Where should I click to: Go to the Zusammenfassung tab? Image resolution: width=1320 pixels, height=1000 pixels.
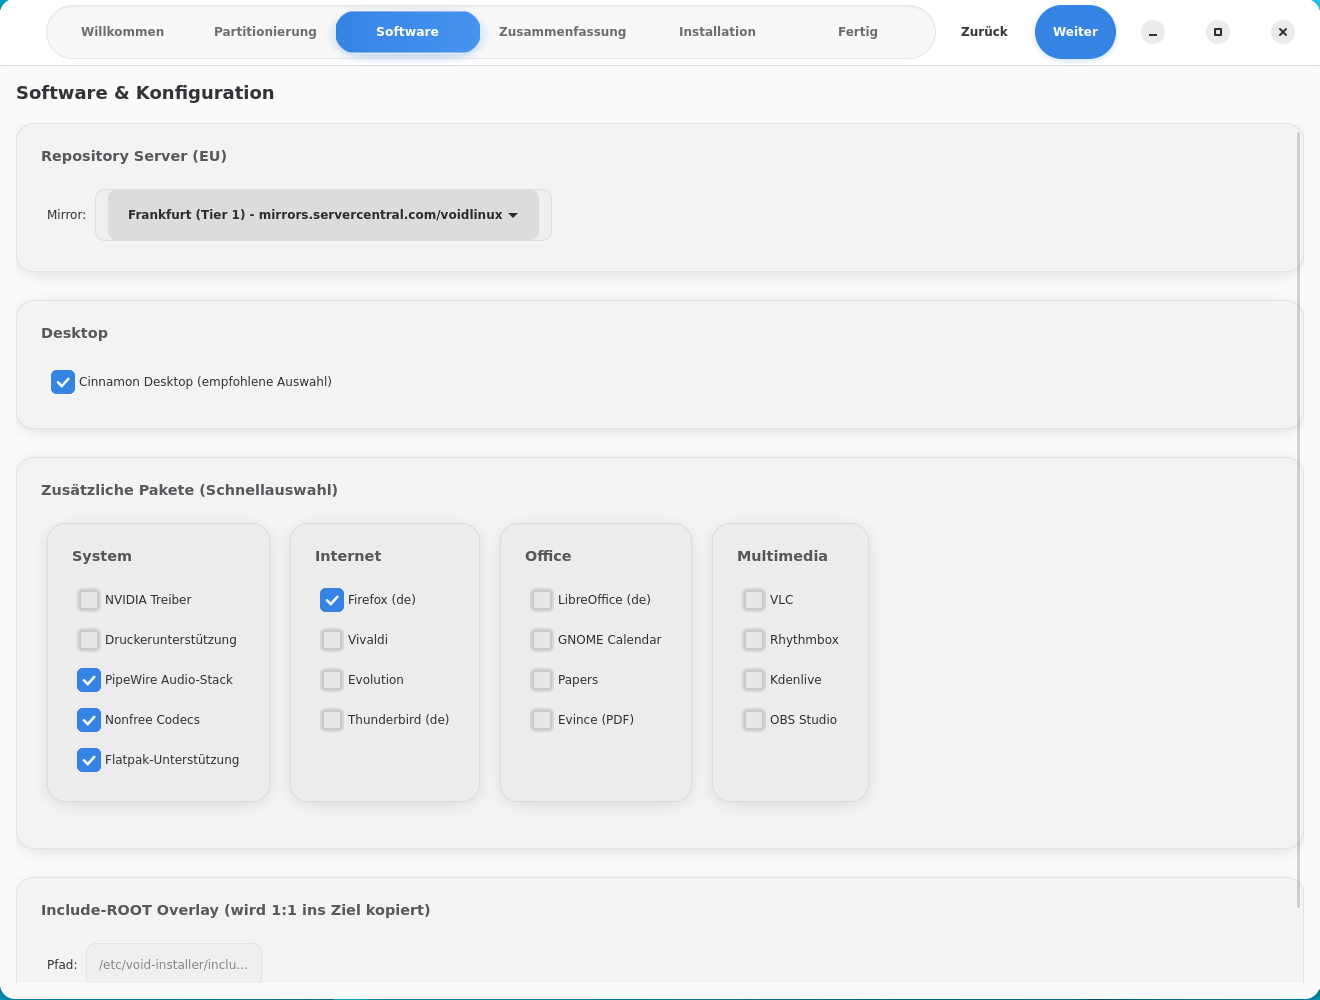[x=562, y=32]
